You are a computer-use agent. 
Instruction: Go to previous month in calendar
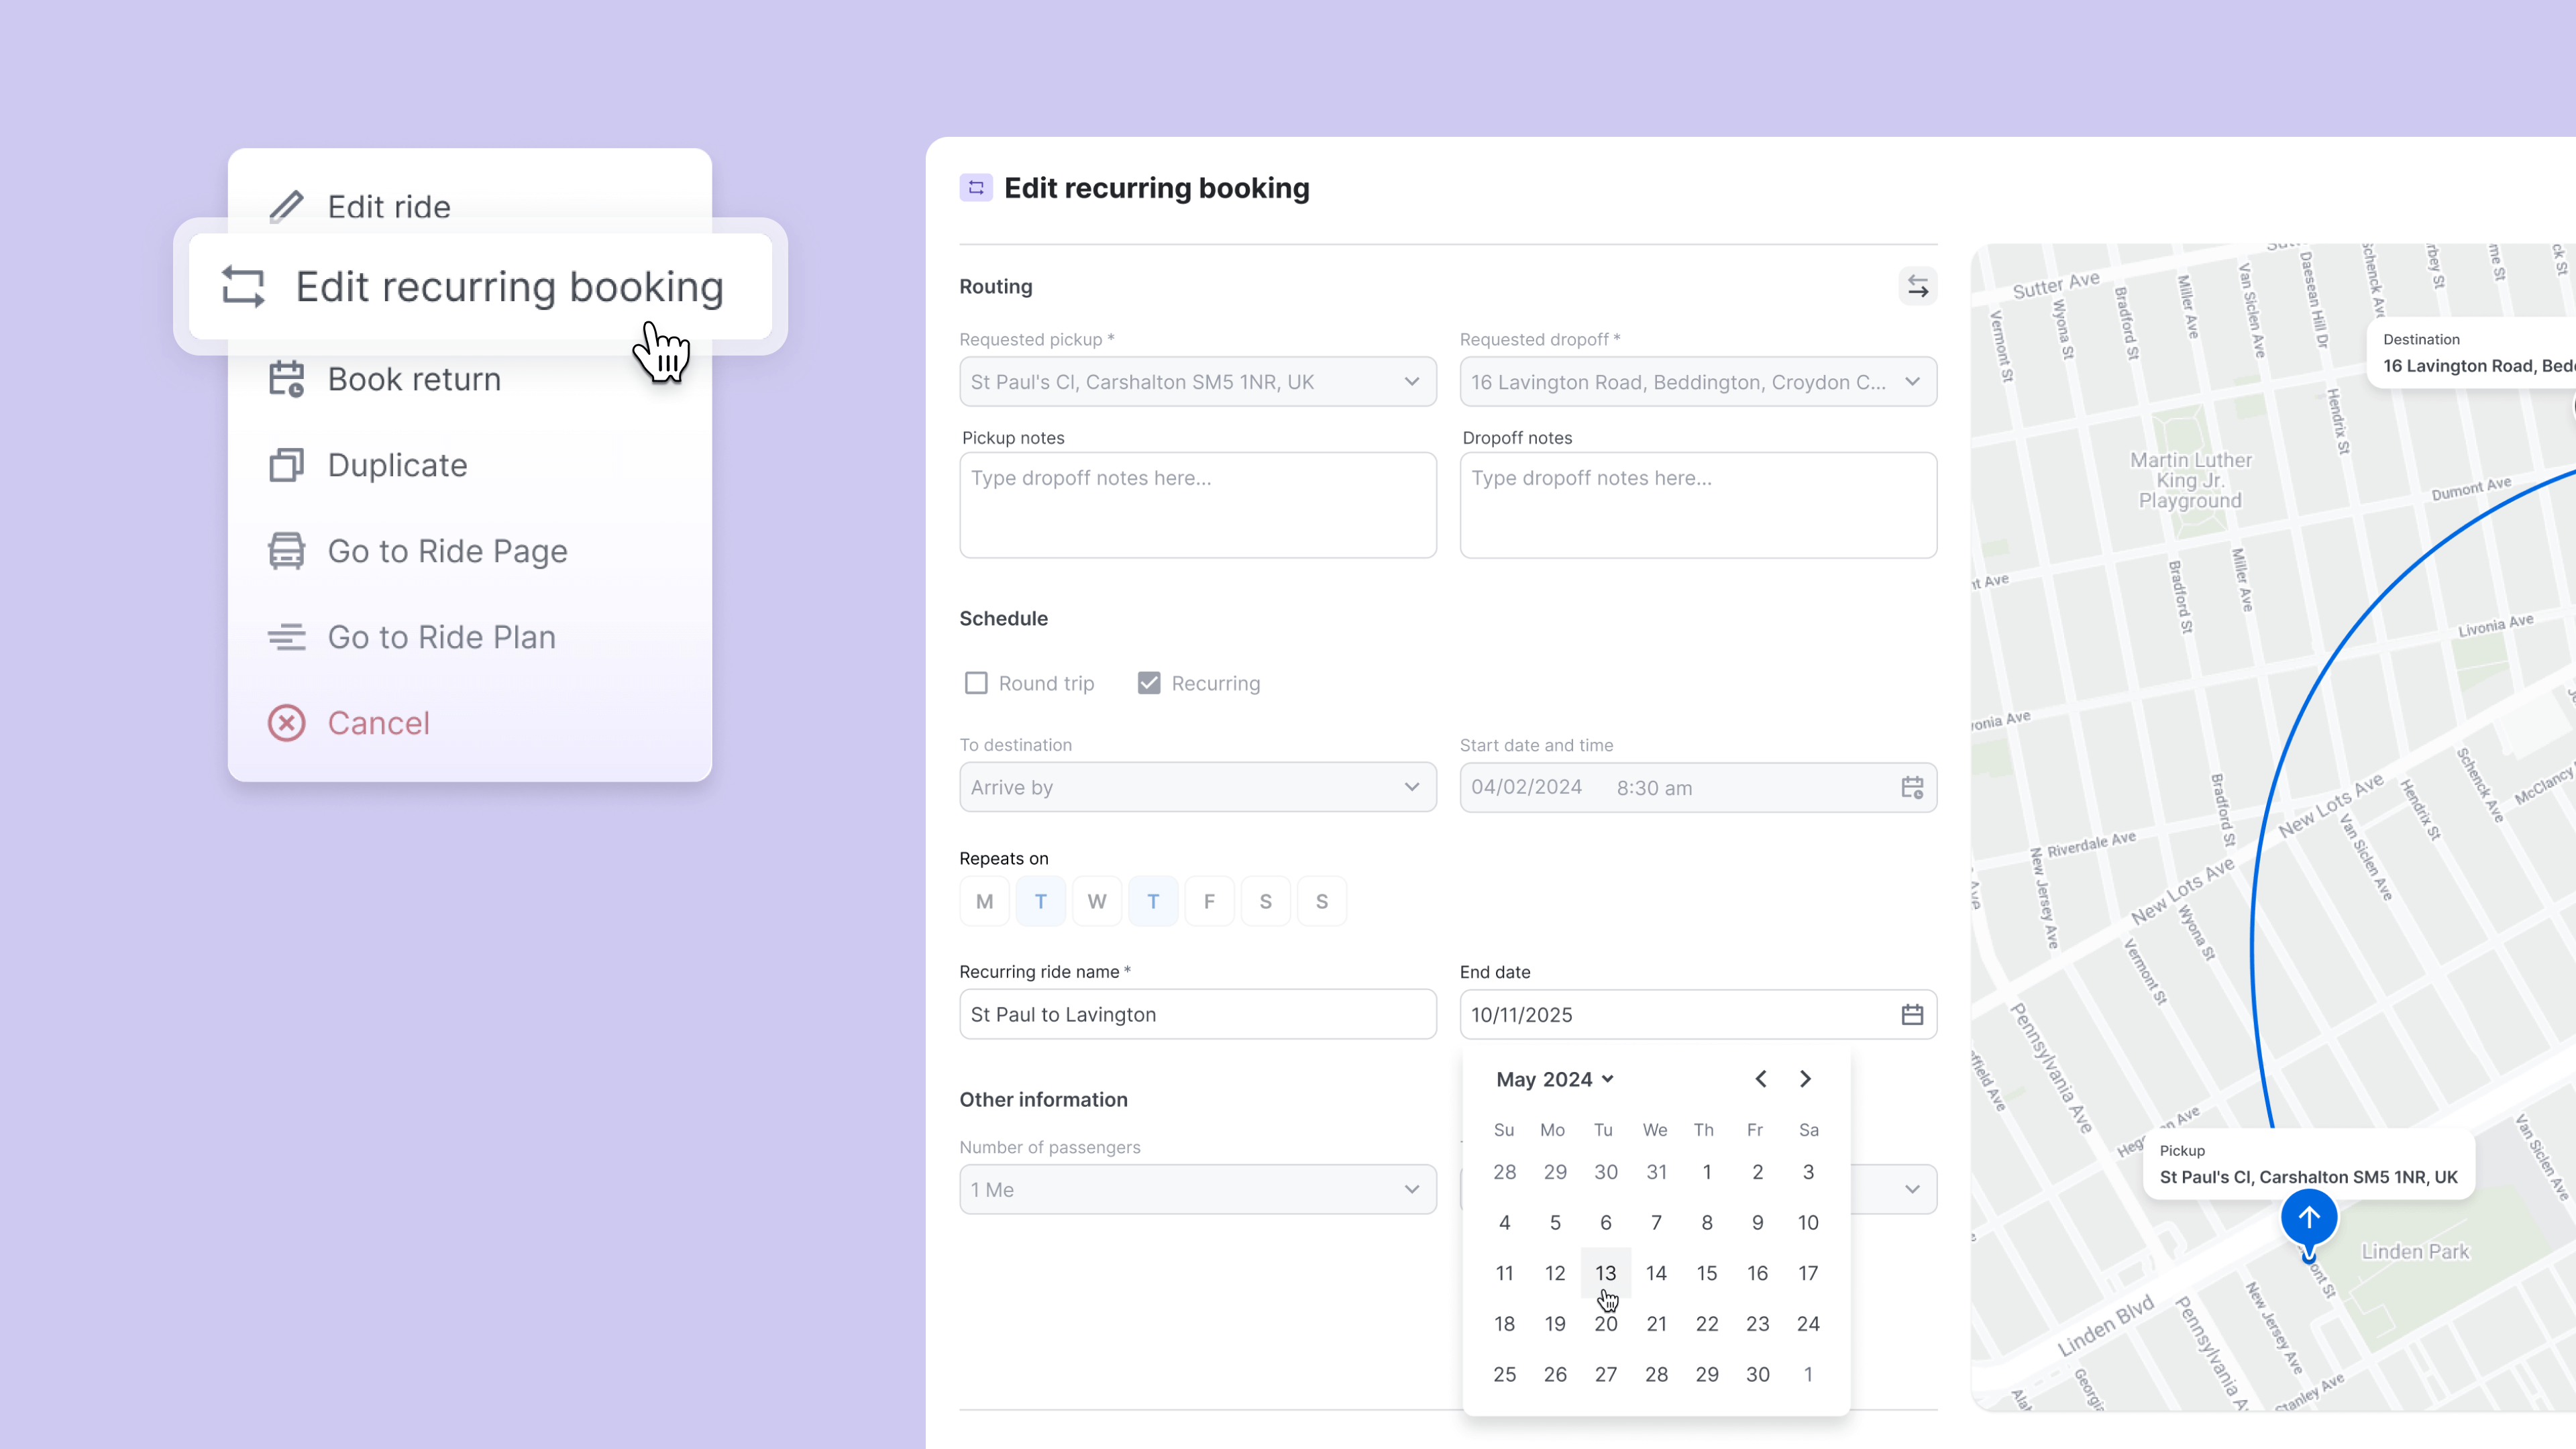point(1761,1079)
